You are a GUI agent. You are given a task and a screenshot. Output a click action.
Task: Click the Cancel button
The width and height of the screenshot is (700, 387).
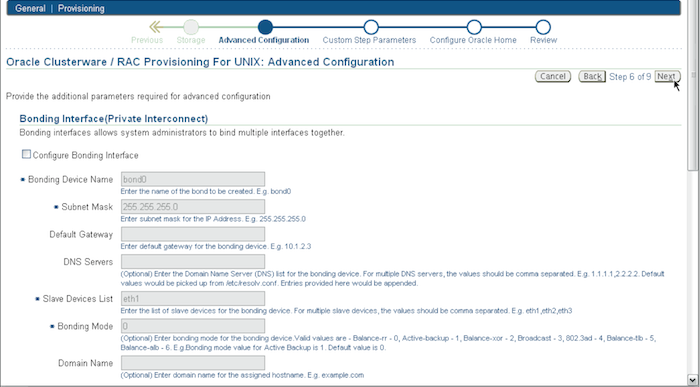pyautogui.click(x=553, y=76)
